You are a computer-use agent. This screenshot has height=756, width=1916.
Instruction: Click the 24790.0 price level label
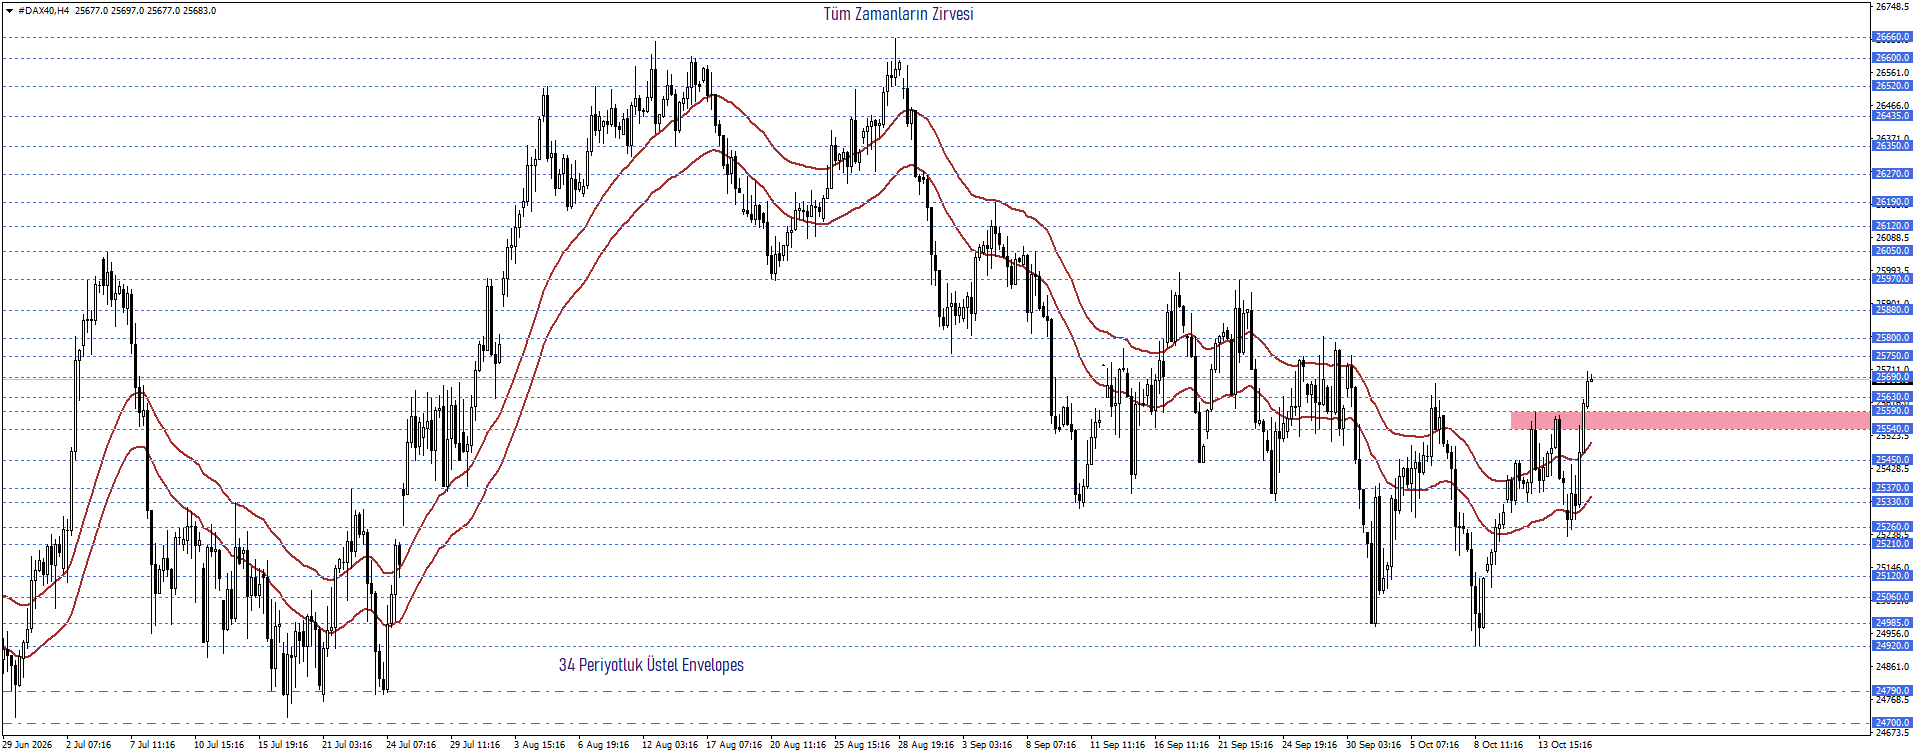pos(1892,691)
